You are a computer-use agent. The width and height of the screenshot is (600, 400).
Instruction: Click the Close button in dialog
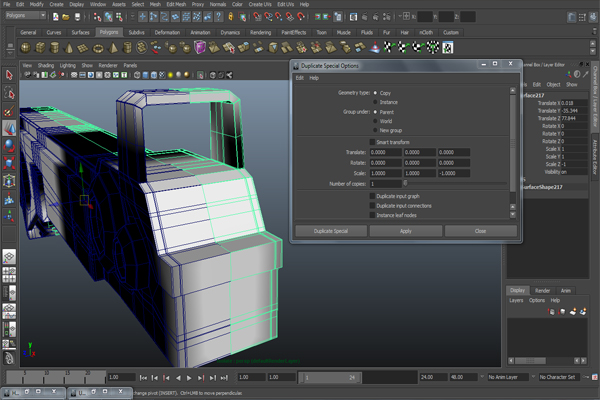point(481,231)
